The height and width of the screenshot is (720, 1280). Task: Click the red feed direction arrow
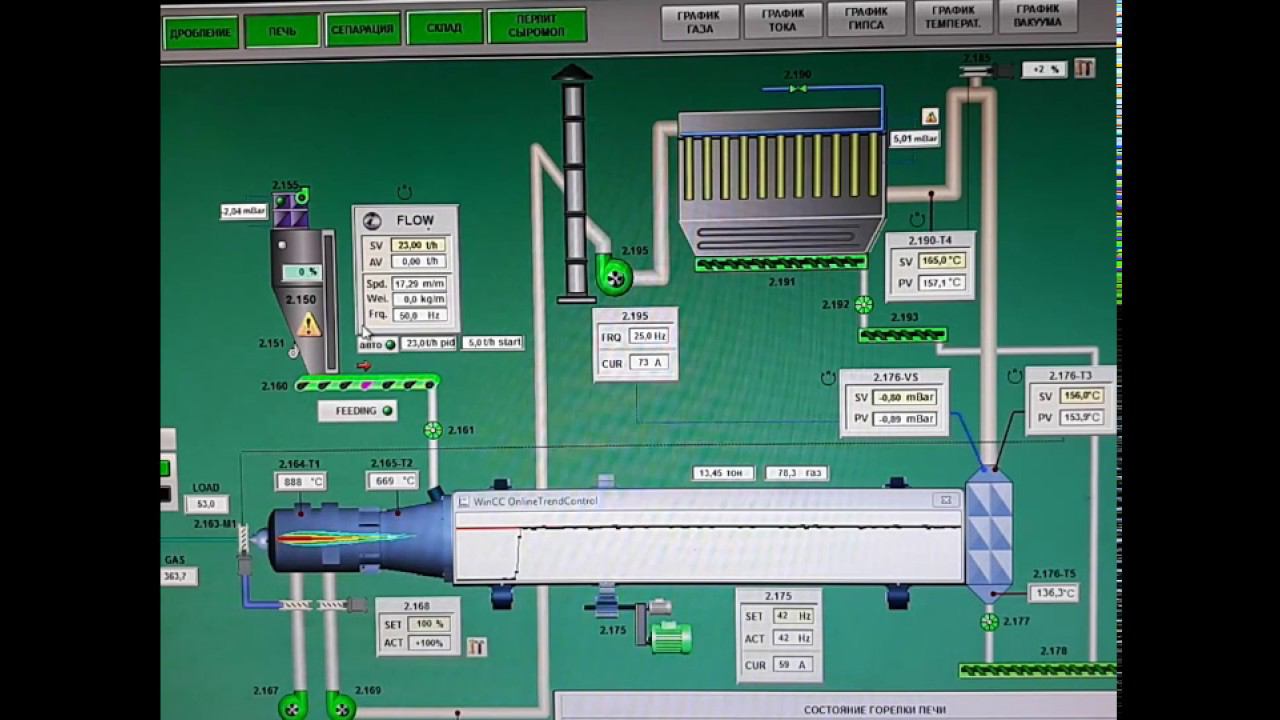[x=363, y=366]
